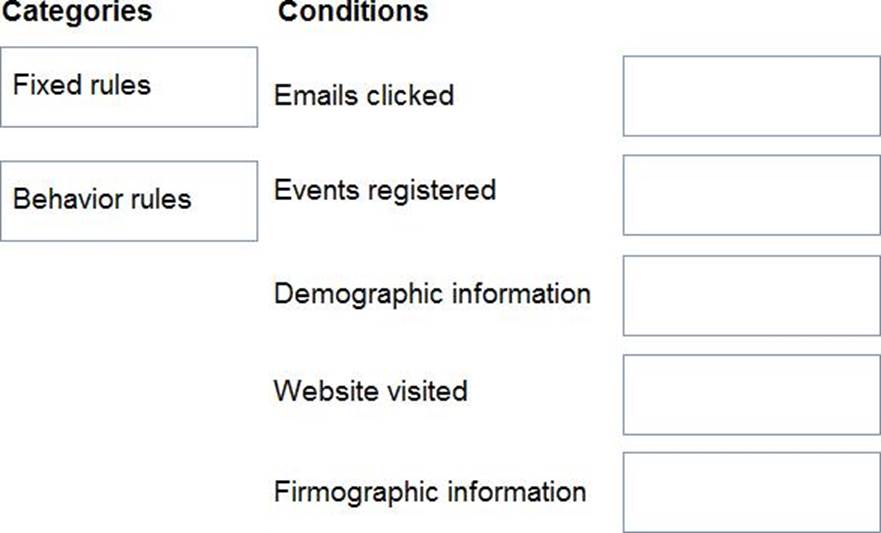The height and width of the screenshot is (533, 881).
Task: Click the empty box beside Emails clicked
Action: tap(751, 96)
